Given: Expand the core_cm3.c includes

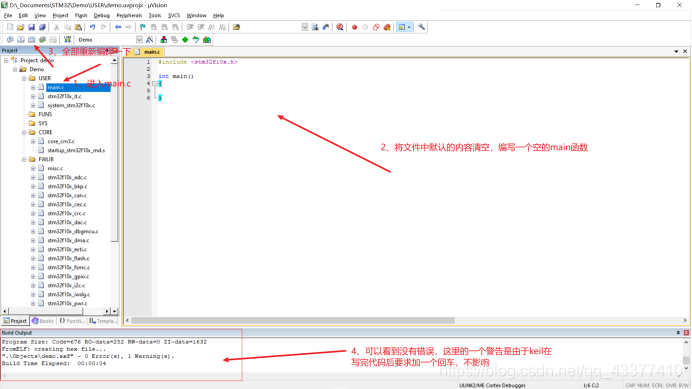Looking at the screenshot, I should pos(33,141).
